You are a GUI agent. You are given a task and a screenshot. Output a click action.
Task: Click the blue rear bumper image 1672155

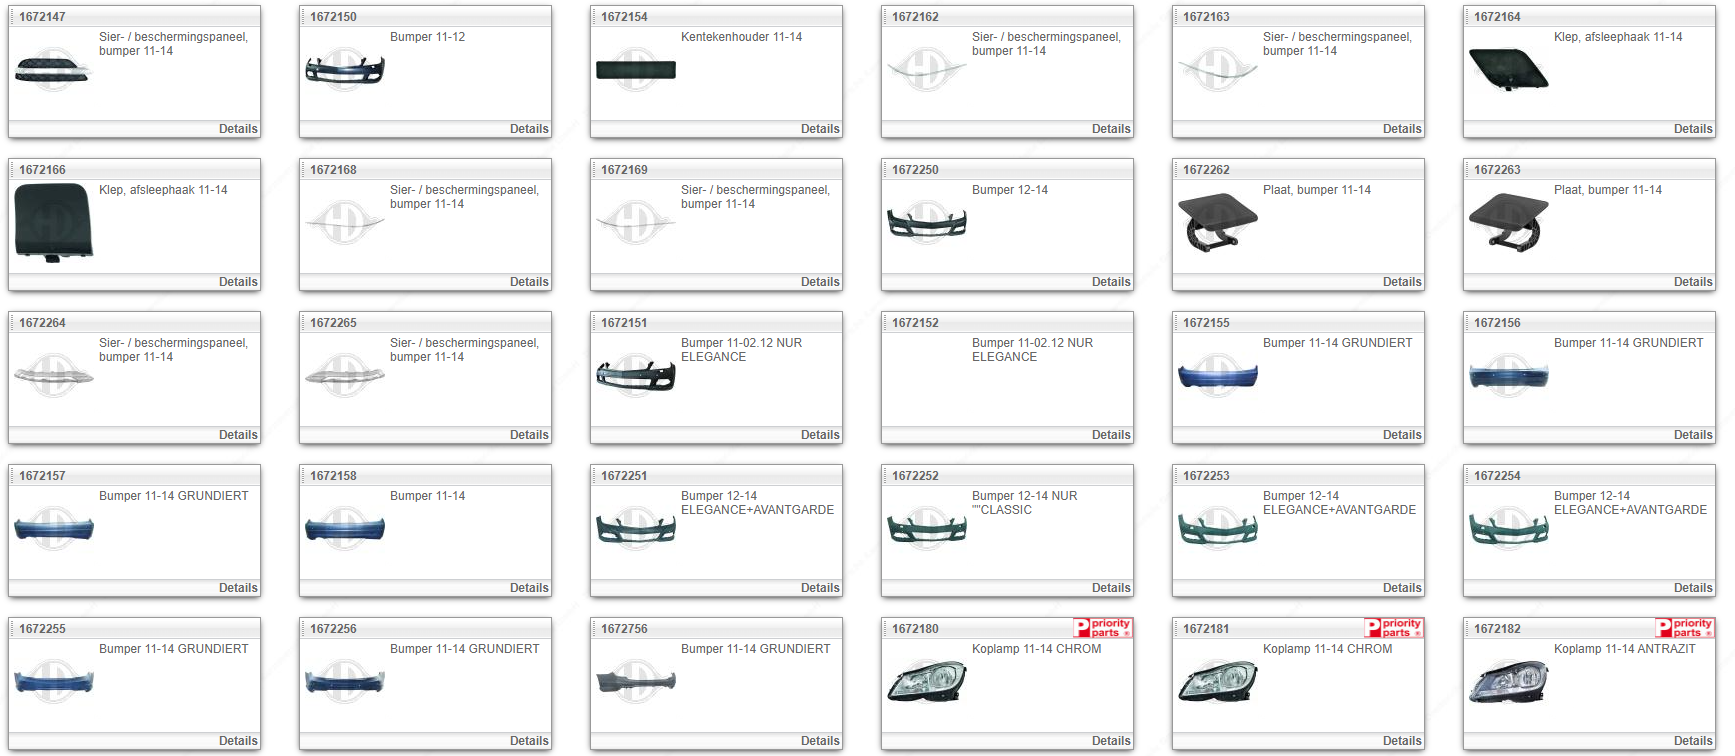(x=1217, y=376)
